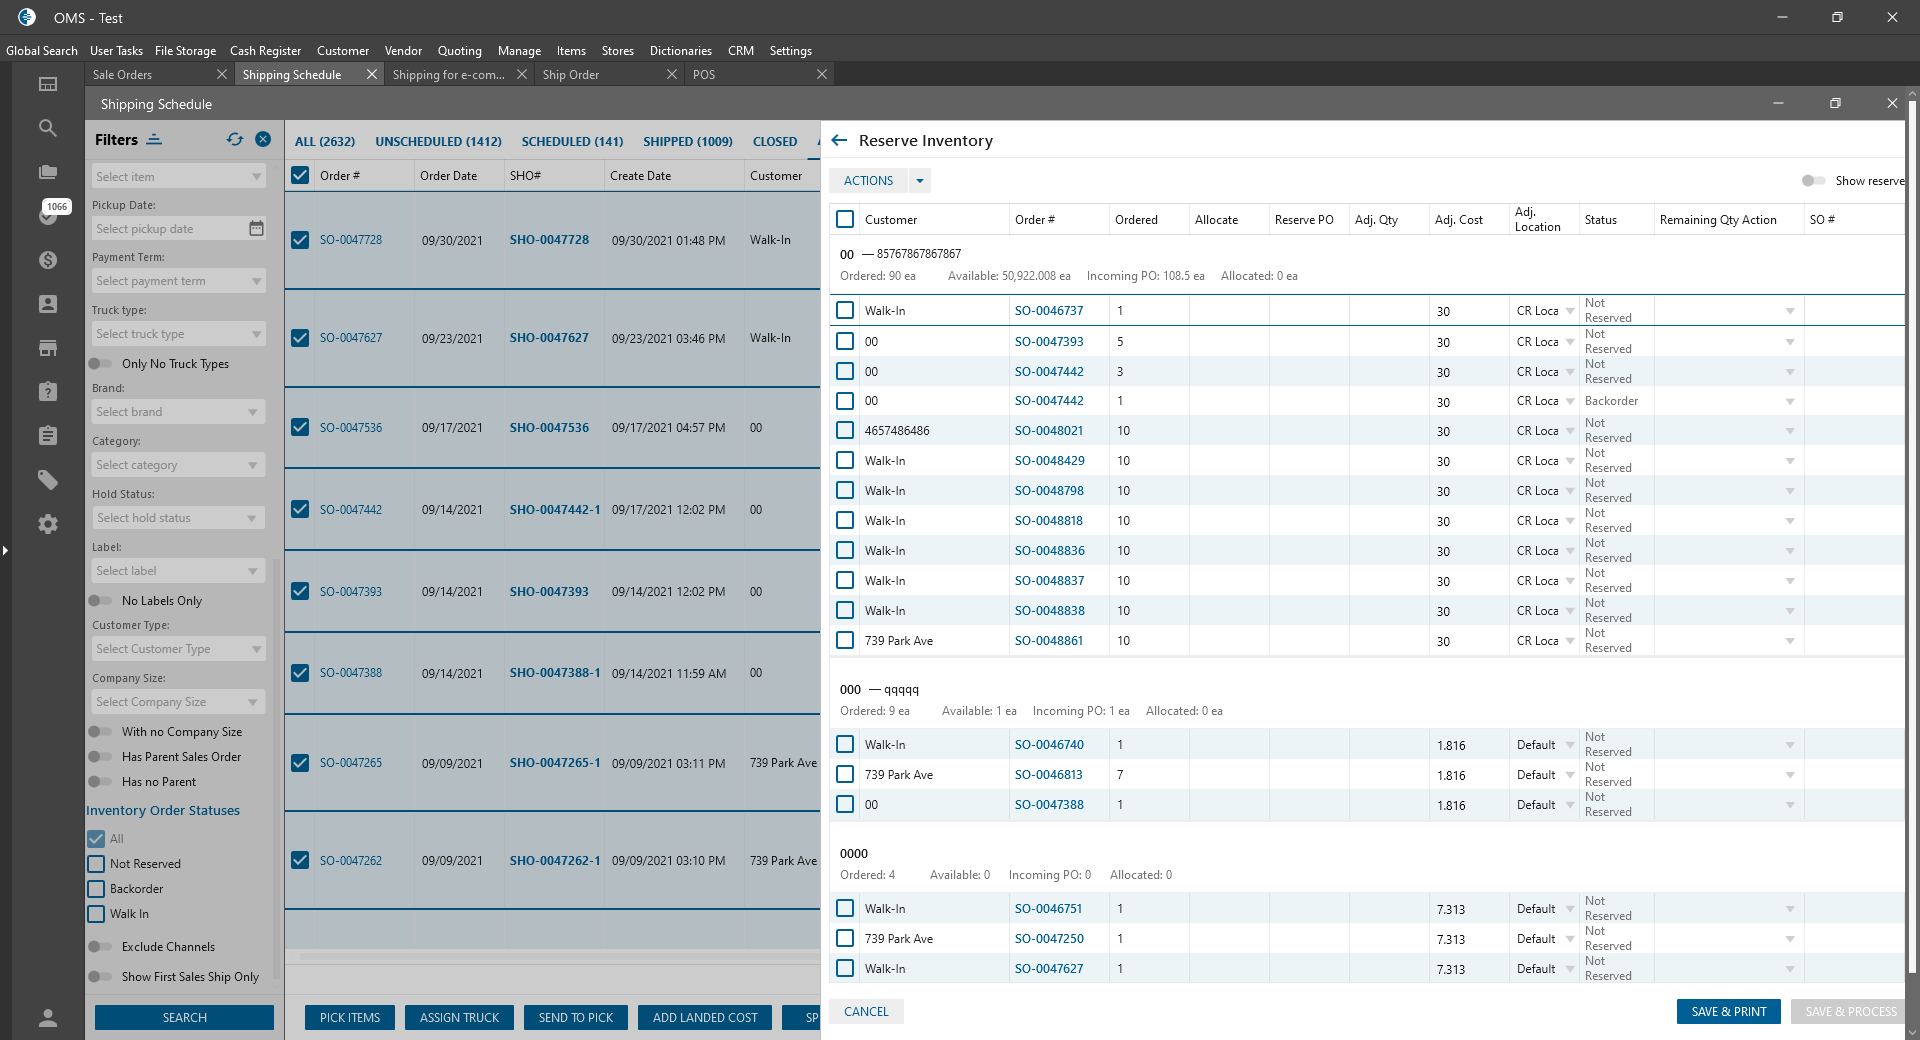Viewport: 1920px width, 1040px height.
Task: Click the refresh filters icon
Action: pyautogui.click(x=235, y=140)
